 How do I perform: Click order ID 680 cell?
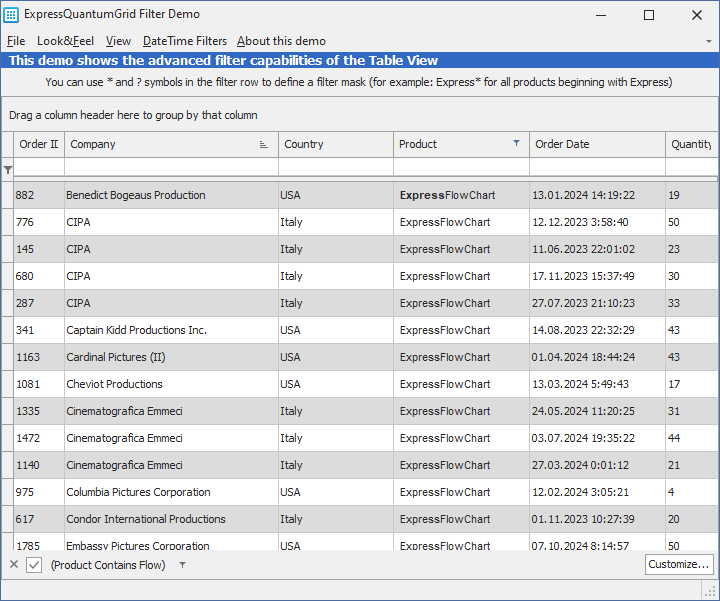click(39, 276)
